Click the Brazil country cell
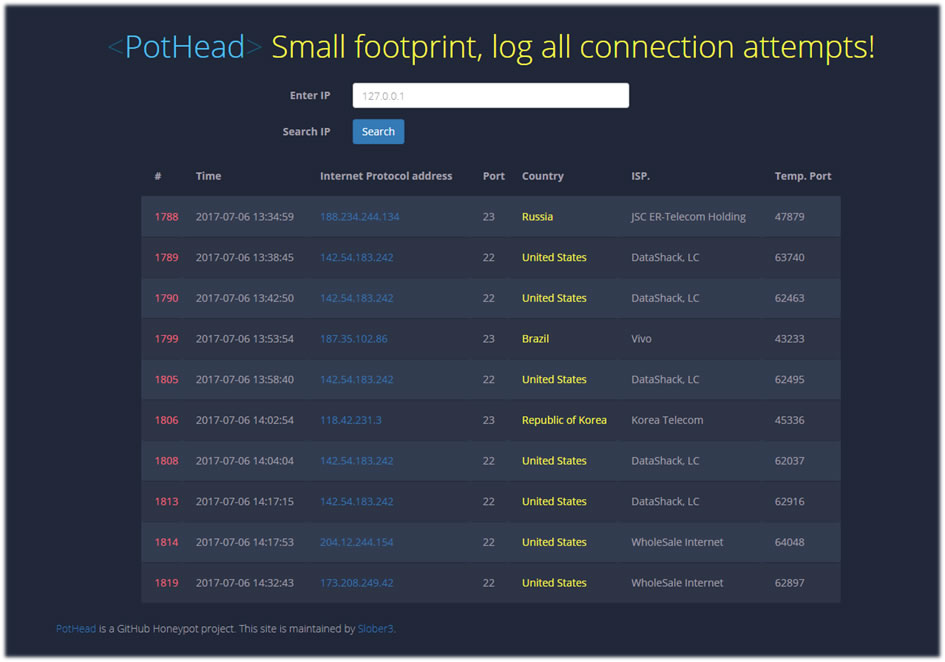 click(535, 339)
